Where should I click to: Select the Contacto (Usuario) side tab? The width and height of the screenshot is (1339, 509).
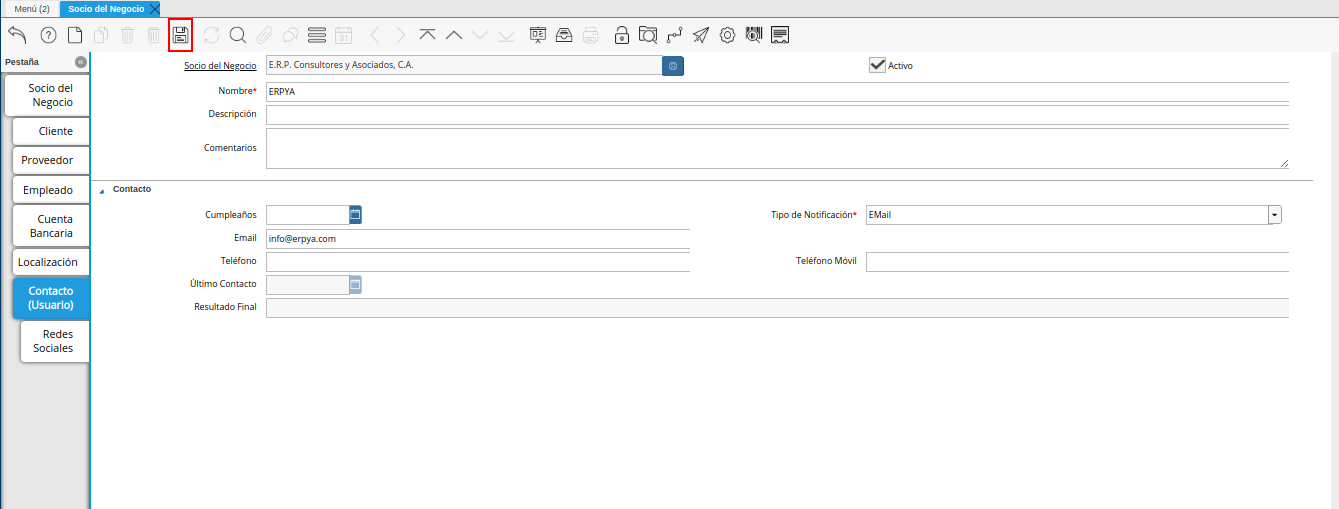[51, 298]
